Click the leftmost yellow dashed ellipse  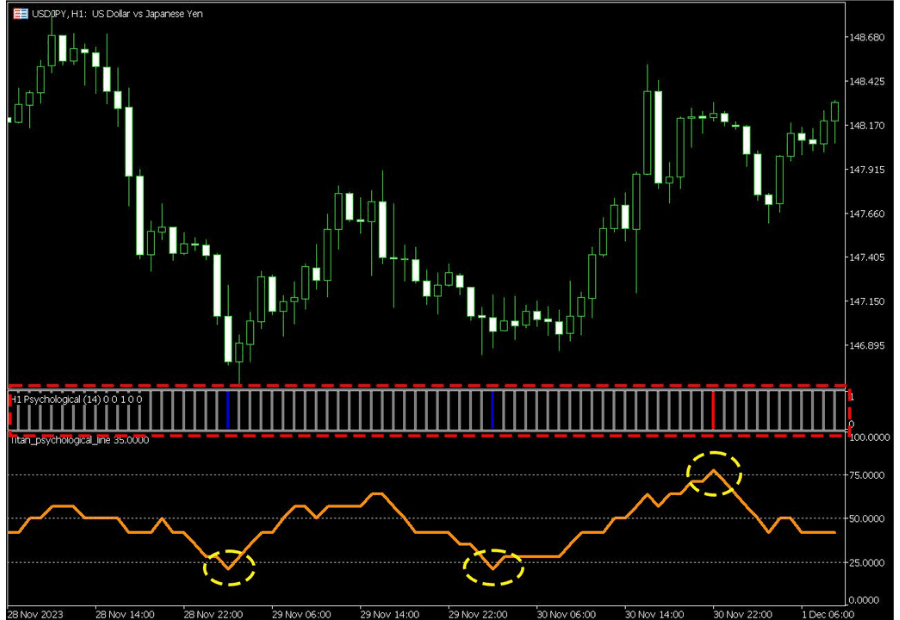click(229, 567)
